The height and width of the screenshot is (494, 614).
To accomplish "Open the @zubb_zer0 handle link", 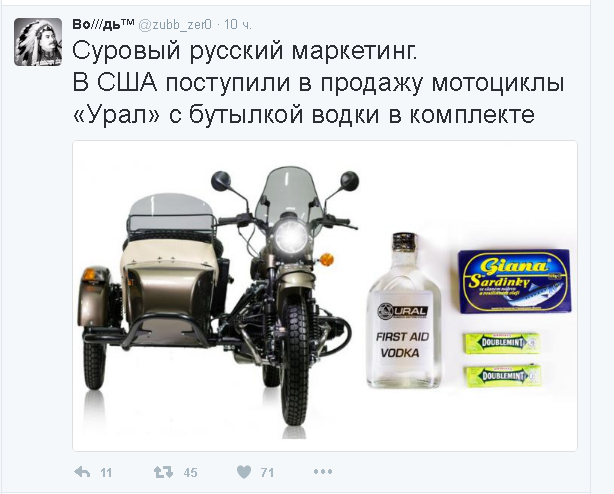I will (x=175, y=25).
